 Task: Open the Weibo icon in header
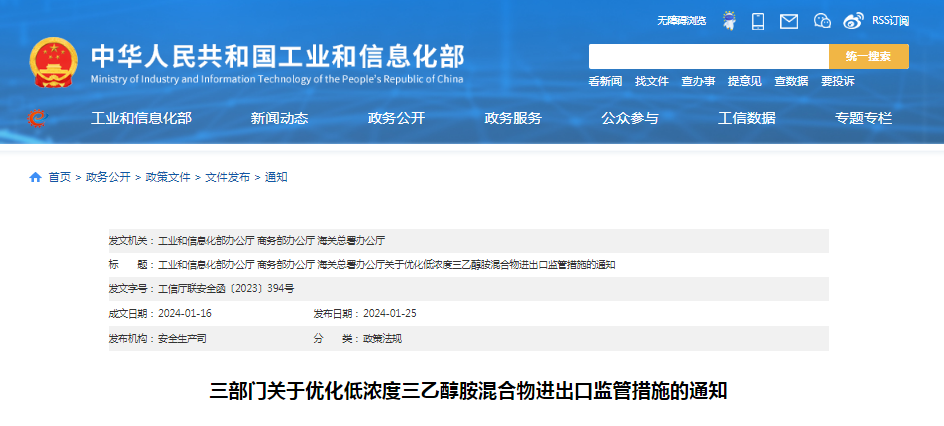point(852,21)
